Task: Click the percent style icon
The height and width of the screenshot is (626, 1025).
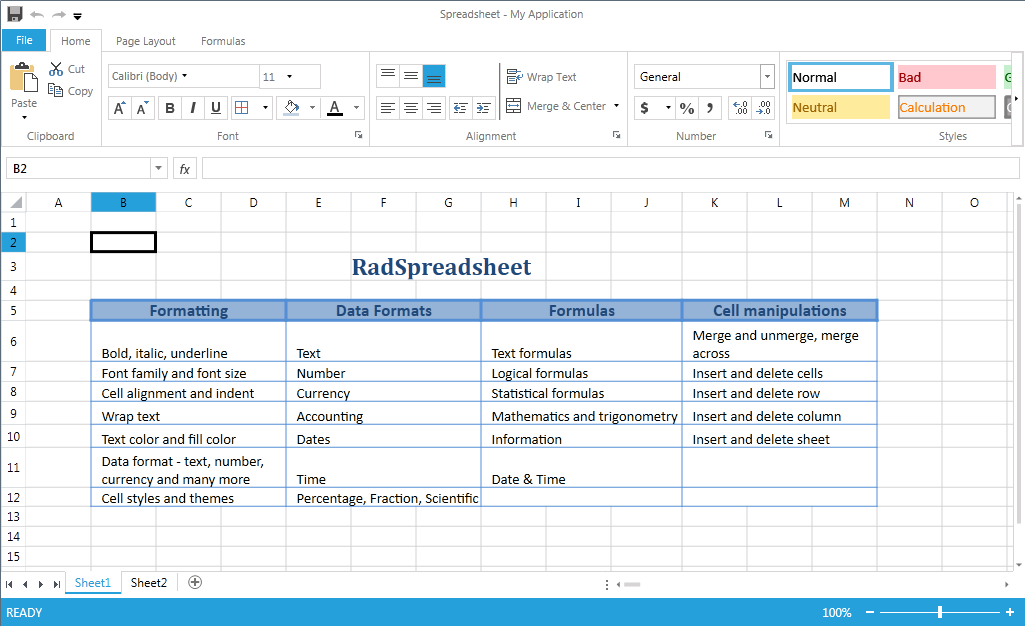Action: pos(686,108)
